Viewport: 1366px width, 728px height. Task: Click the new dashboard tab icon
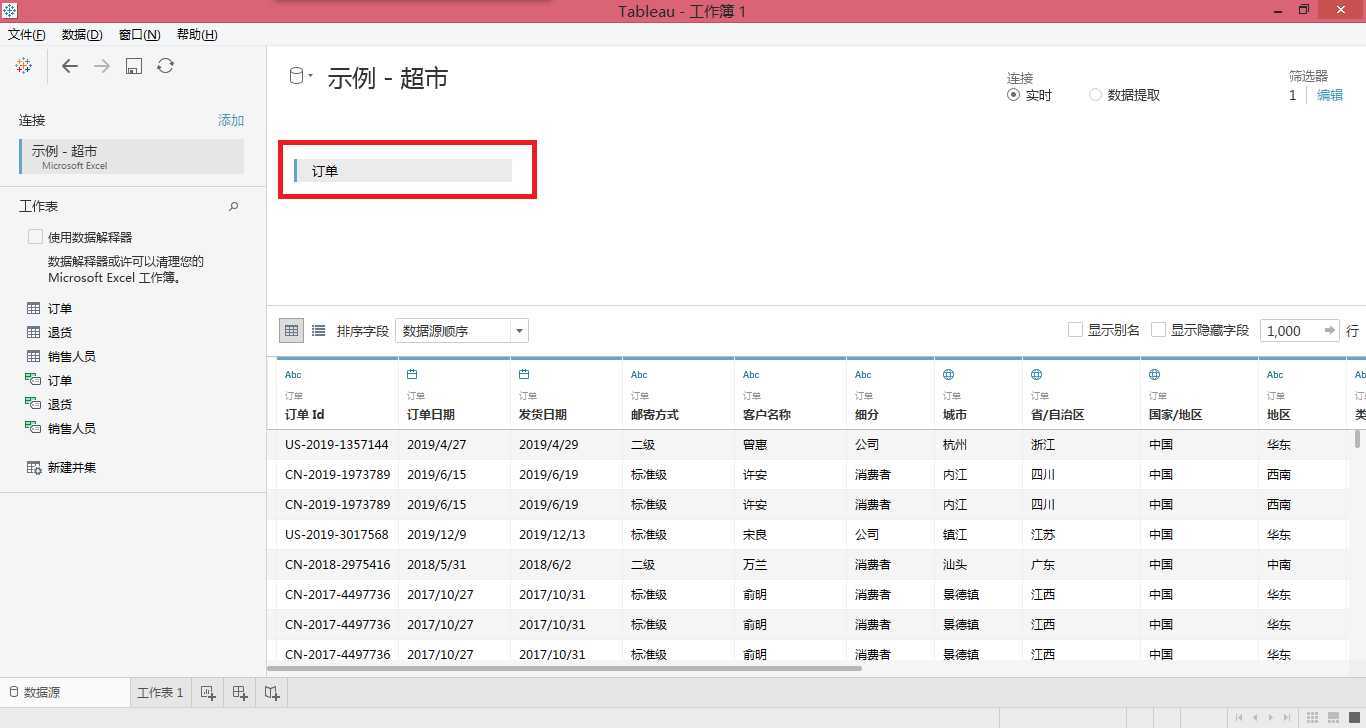coord(240,692)
